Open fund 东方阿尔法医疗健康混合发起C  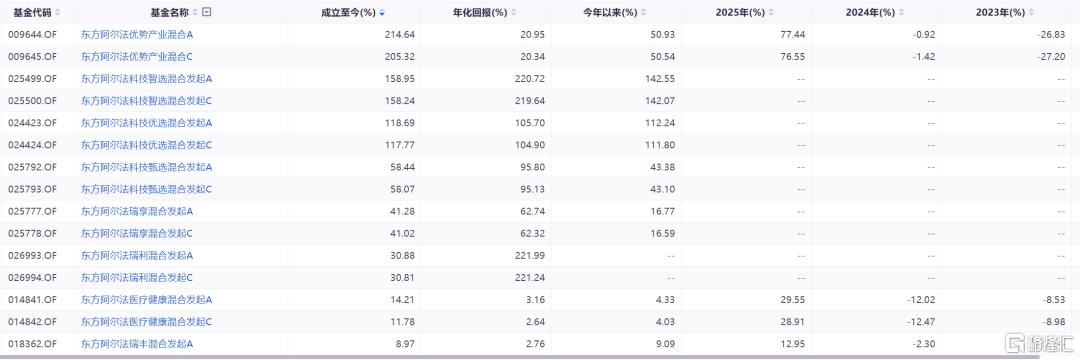[x=147, y=321]
